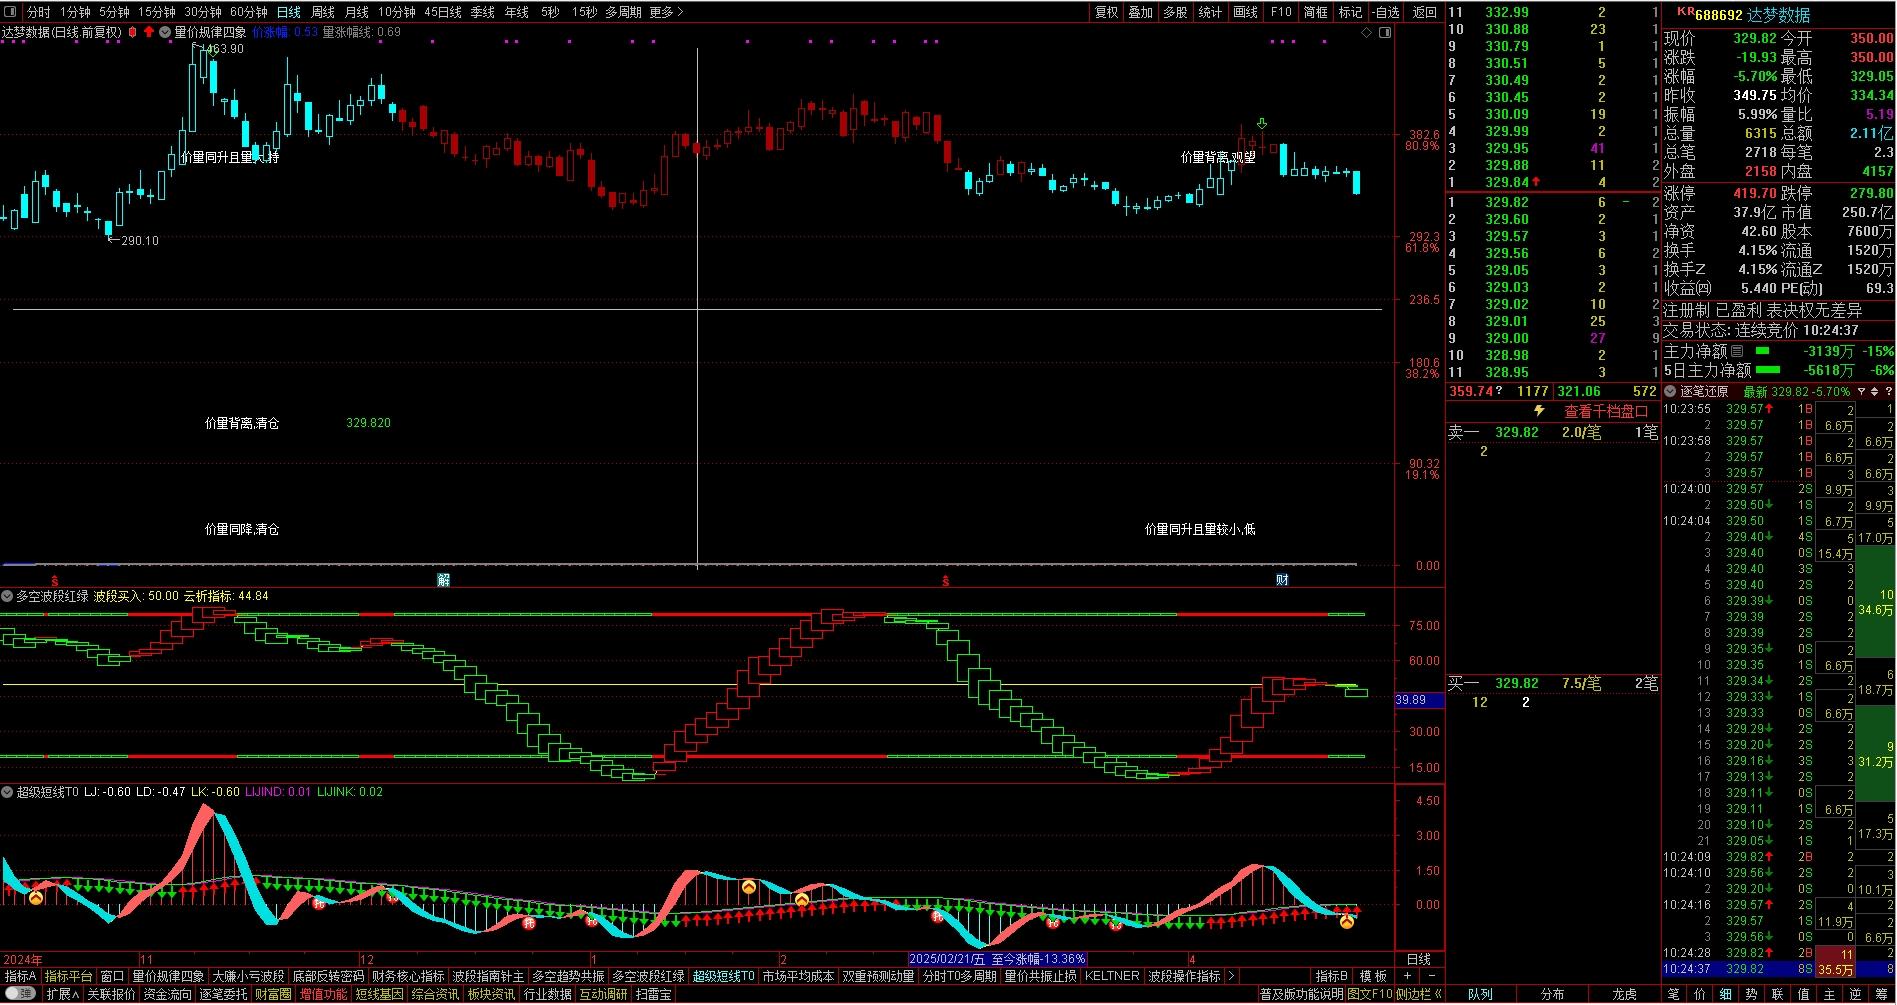Viewport: 1897px width, 1005px height.
Task: Toggle the 简框 simple frame mode
Action: point(1316,12)
